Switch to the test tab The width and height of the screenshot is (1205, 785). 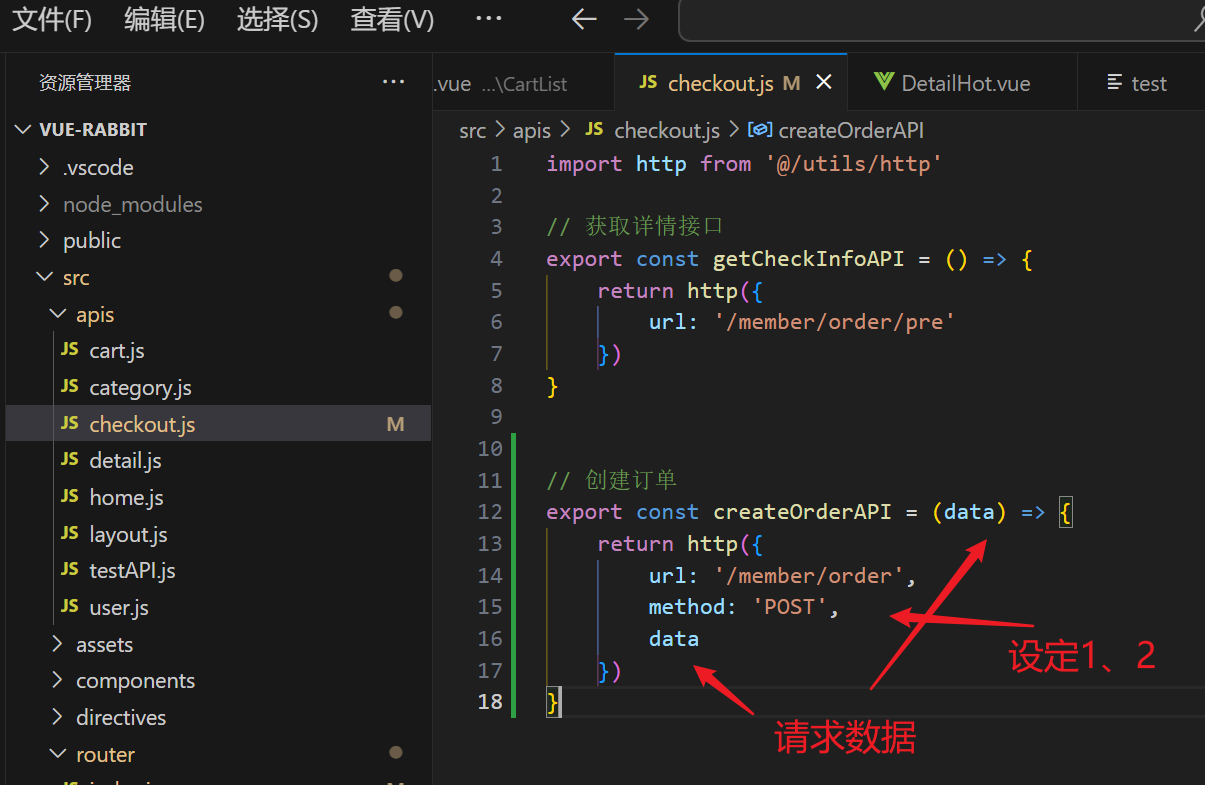coord(1141,83)
